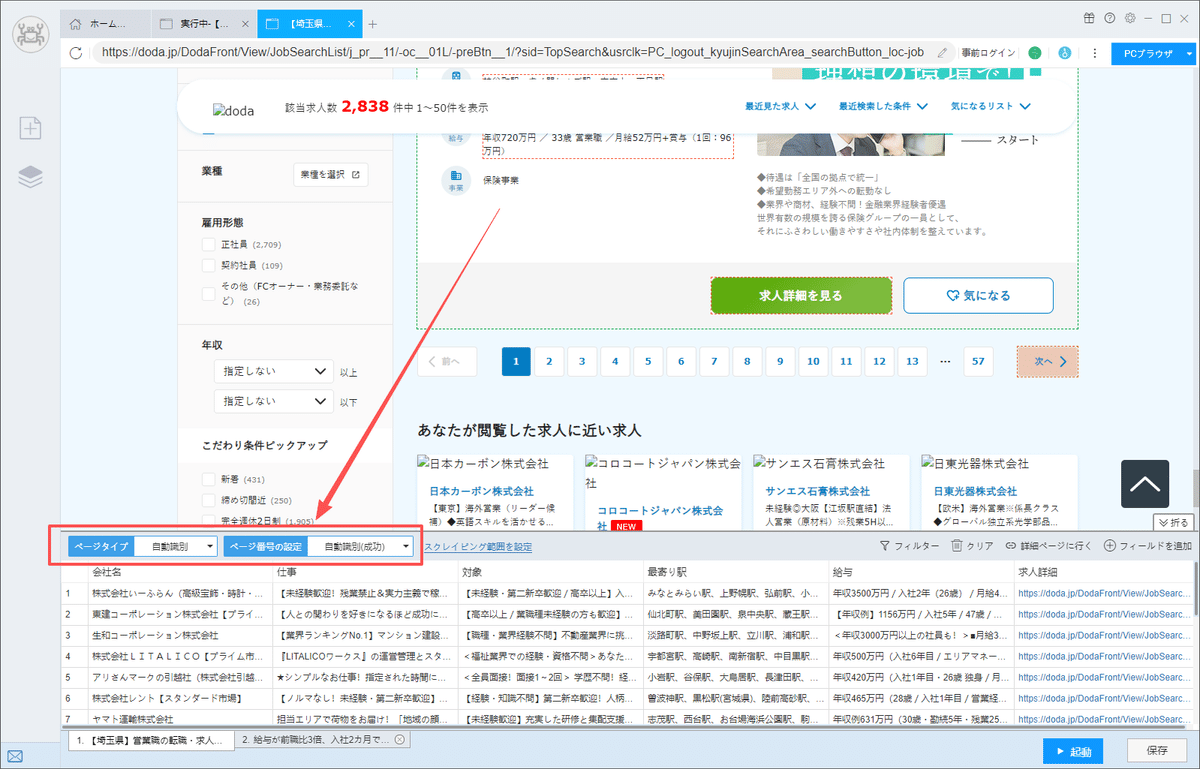This screenshot has height=769, width=1200.
Task: Switch to the 【埼玉県 active tab
Action: pos(308,23)
